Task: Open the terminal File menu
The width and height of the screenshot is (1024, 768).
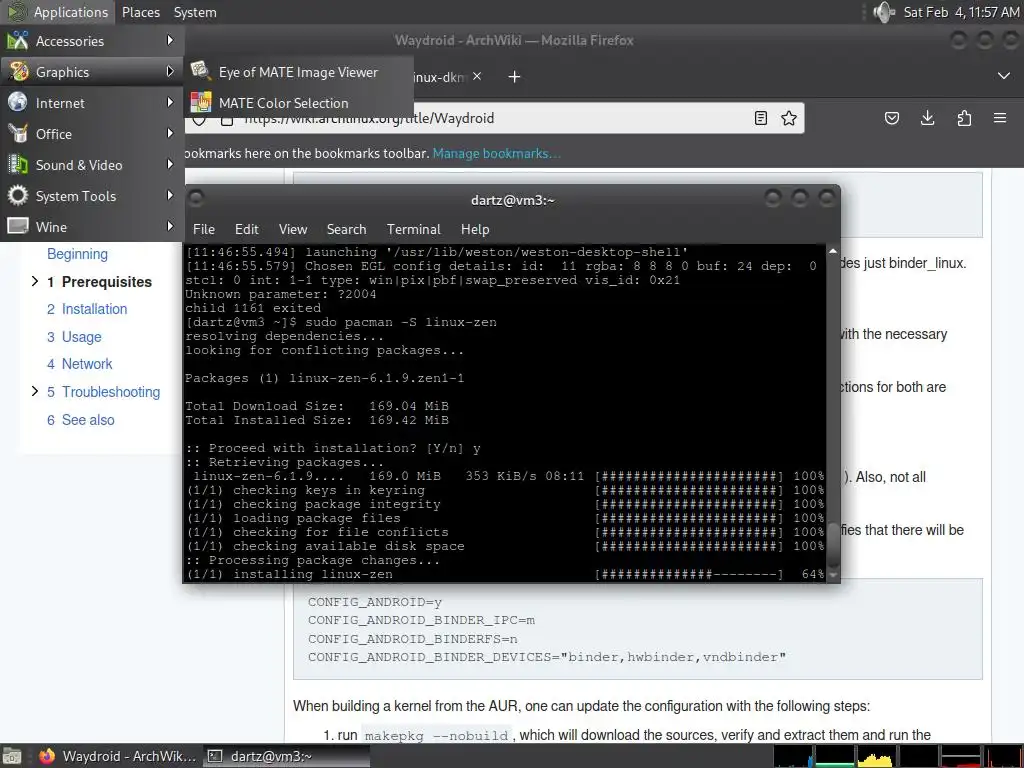Action: 204,229
